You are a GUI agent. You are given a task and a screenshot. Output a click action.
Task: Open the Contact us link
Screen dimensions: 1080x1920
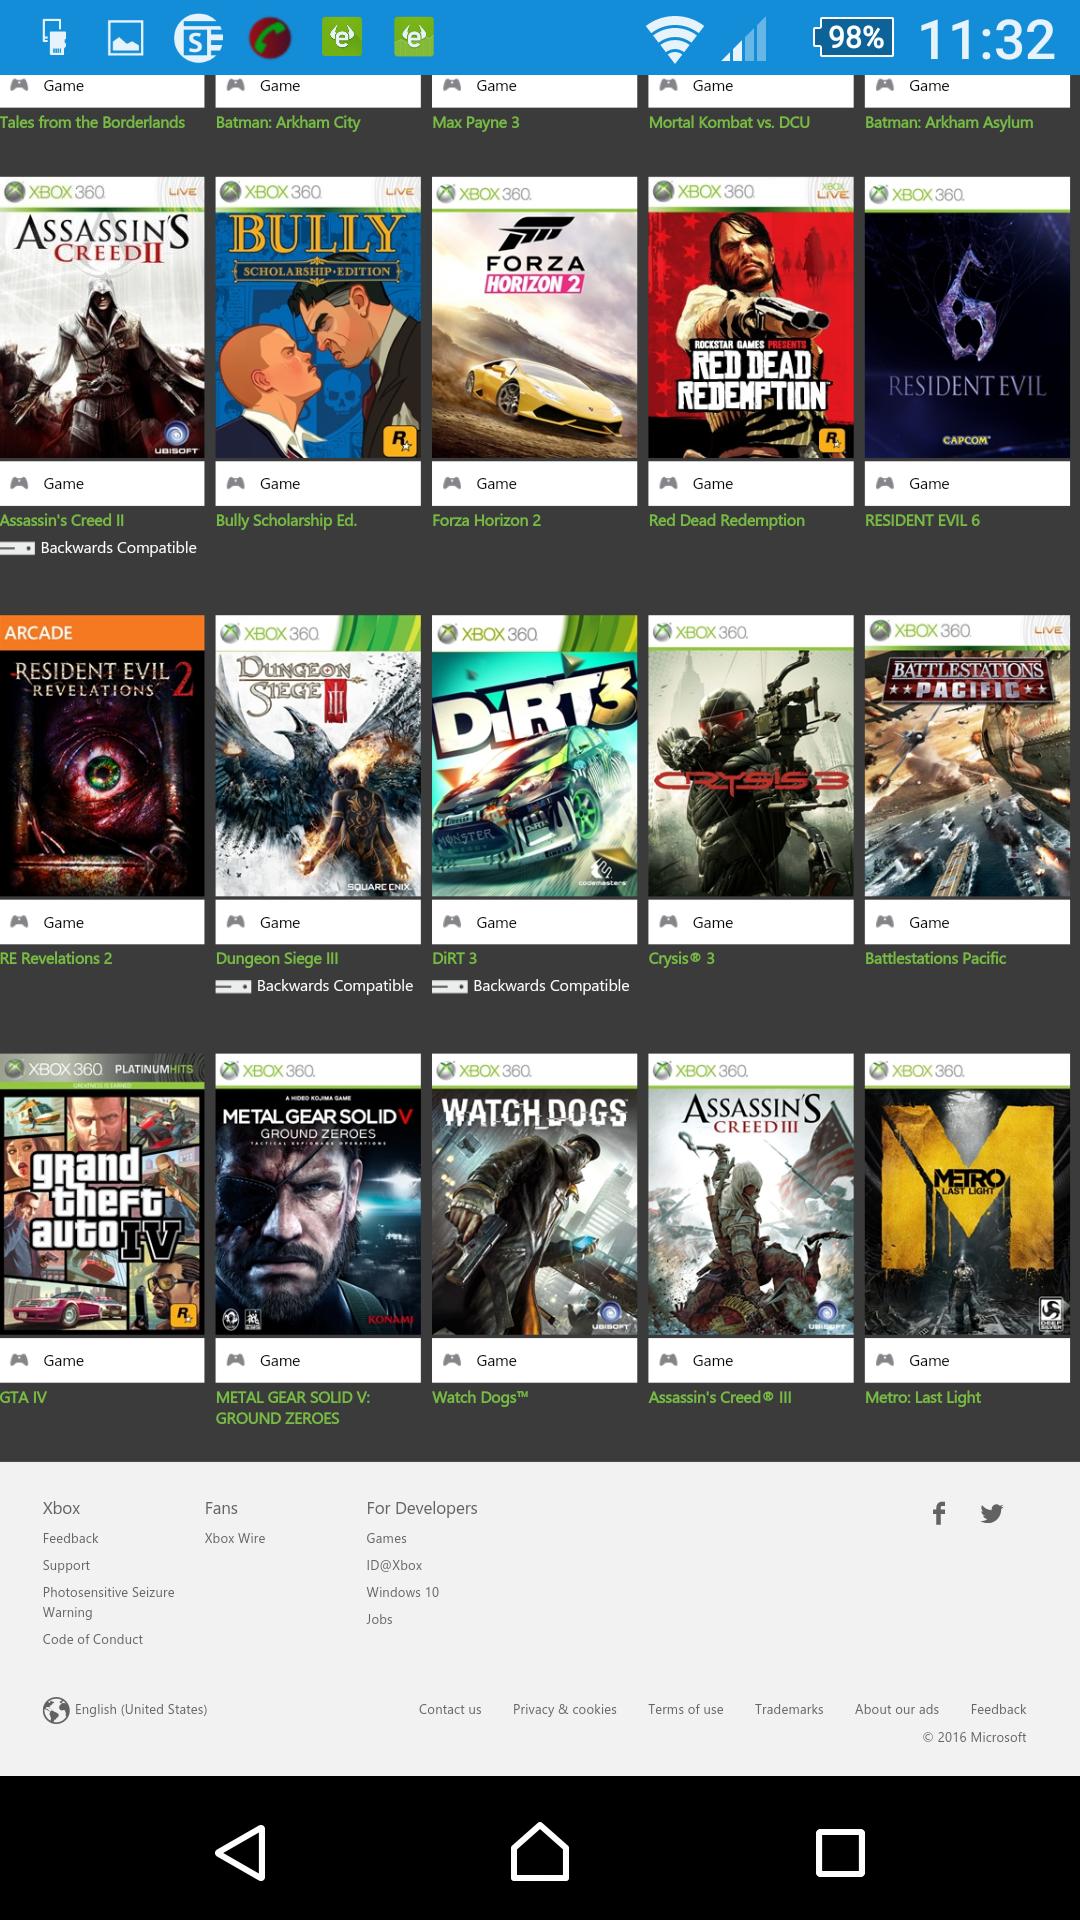coord(450,1709)
